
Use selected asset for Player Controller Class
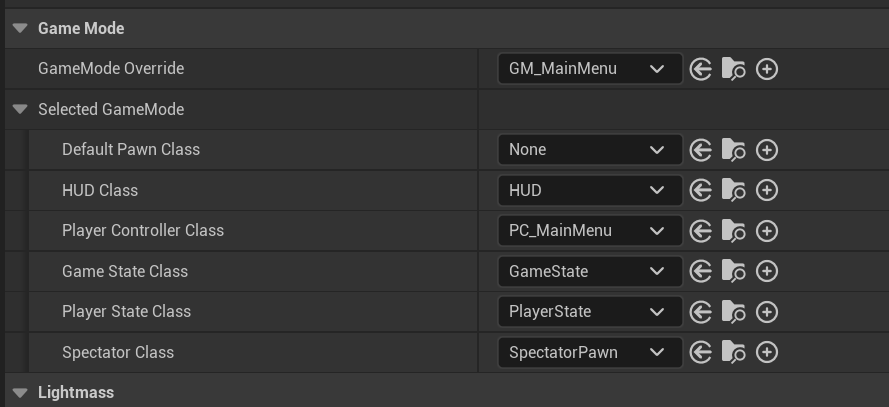(x=701, y=231)
